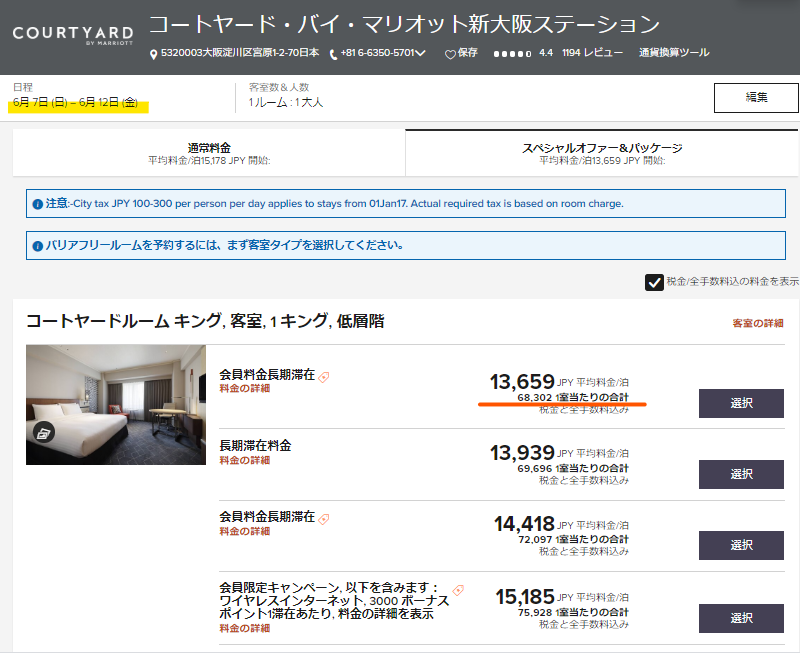
Task: Click the photo gallery icon on the room image
Action: [x=44, y=433]
